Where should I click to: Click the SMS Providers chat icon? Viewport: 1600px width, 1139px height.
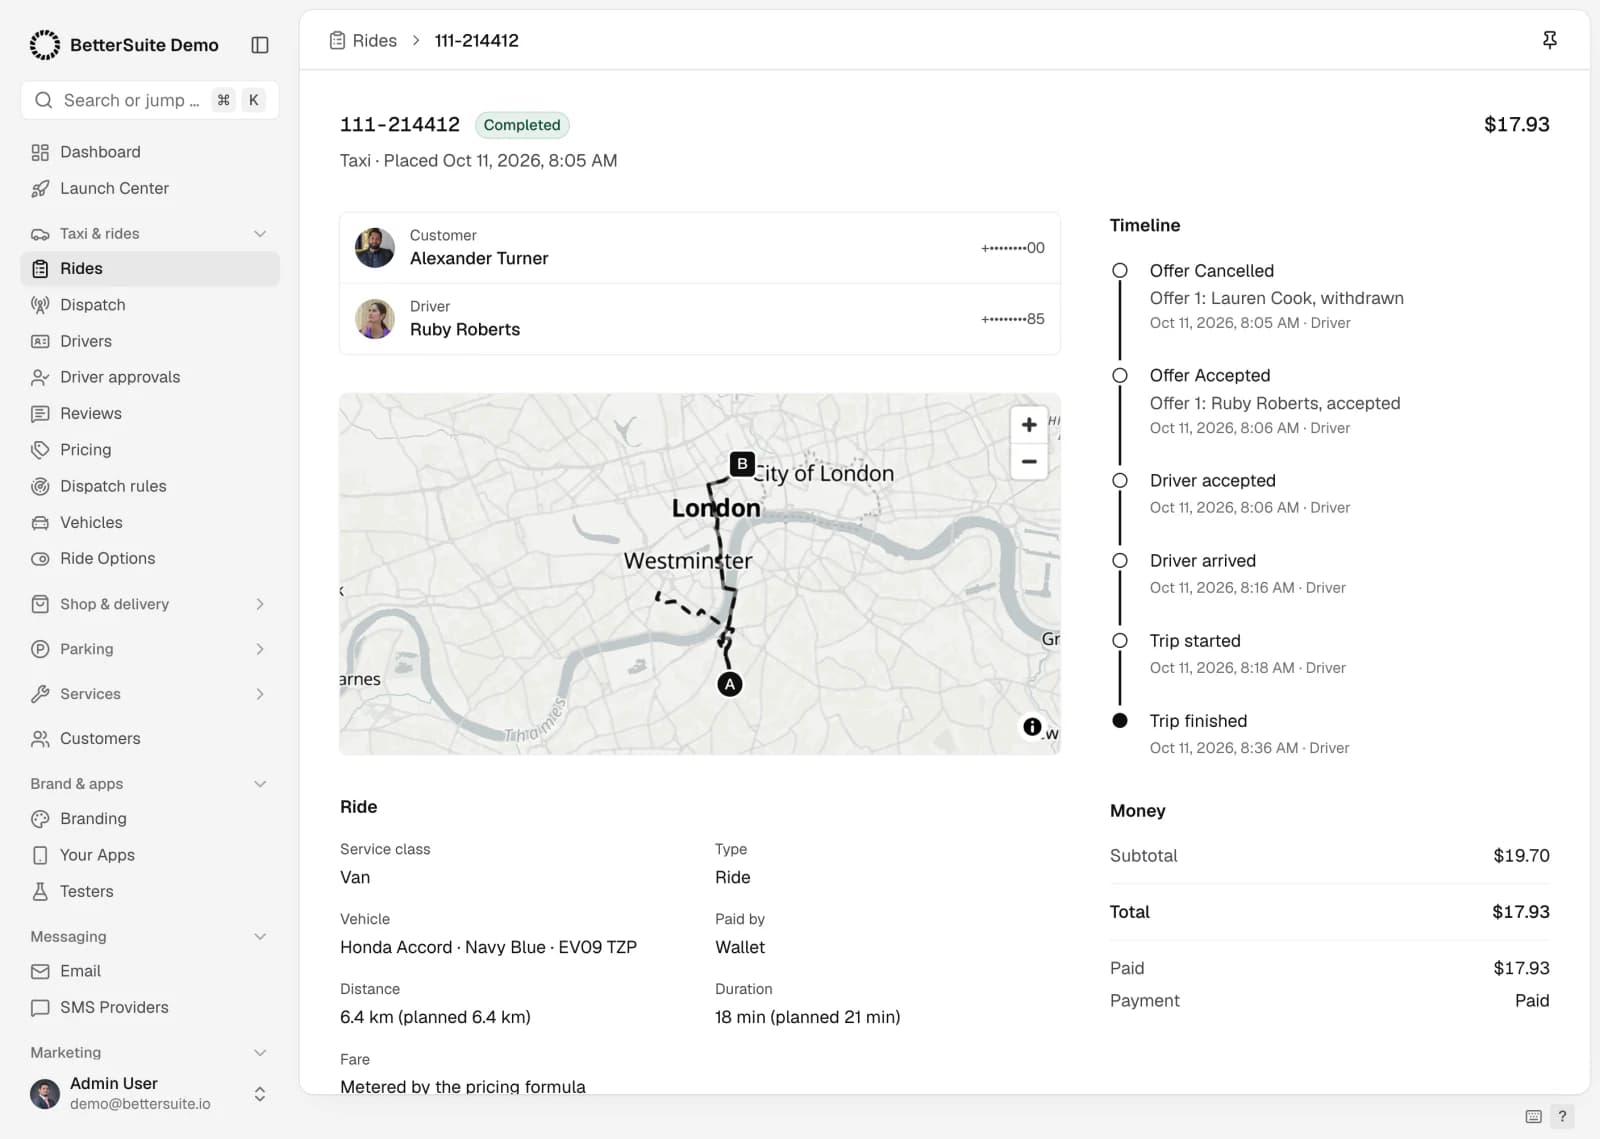tap(40, 1007)
